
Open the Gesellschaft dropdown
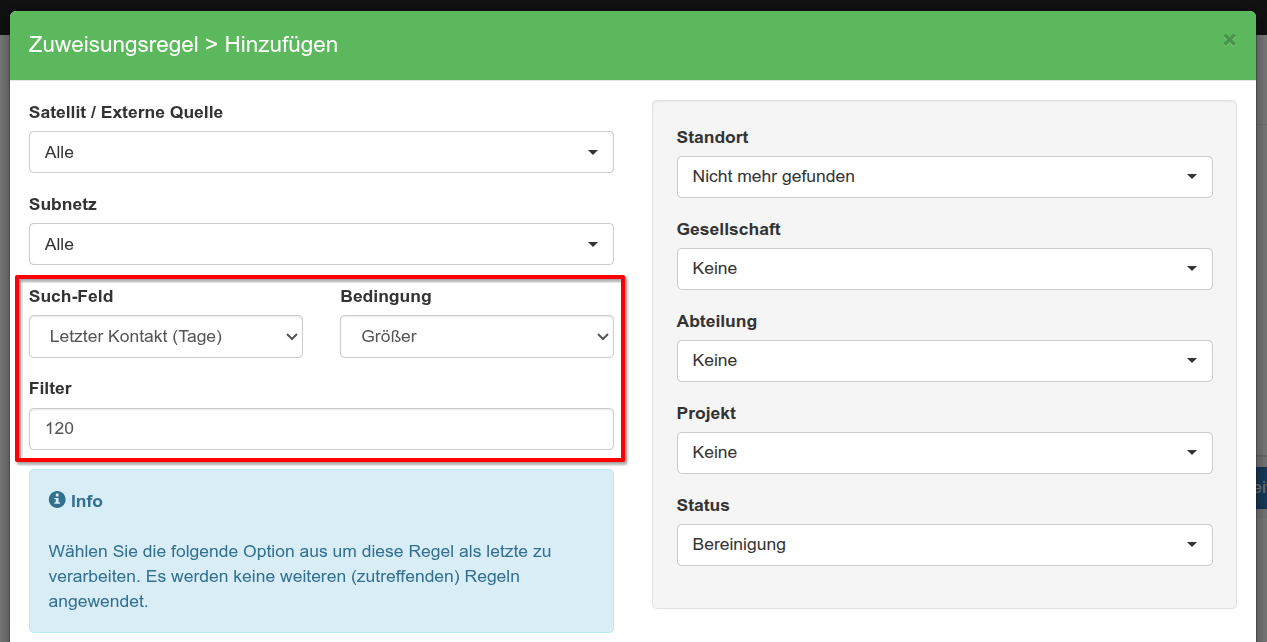(x=945, y=268)
